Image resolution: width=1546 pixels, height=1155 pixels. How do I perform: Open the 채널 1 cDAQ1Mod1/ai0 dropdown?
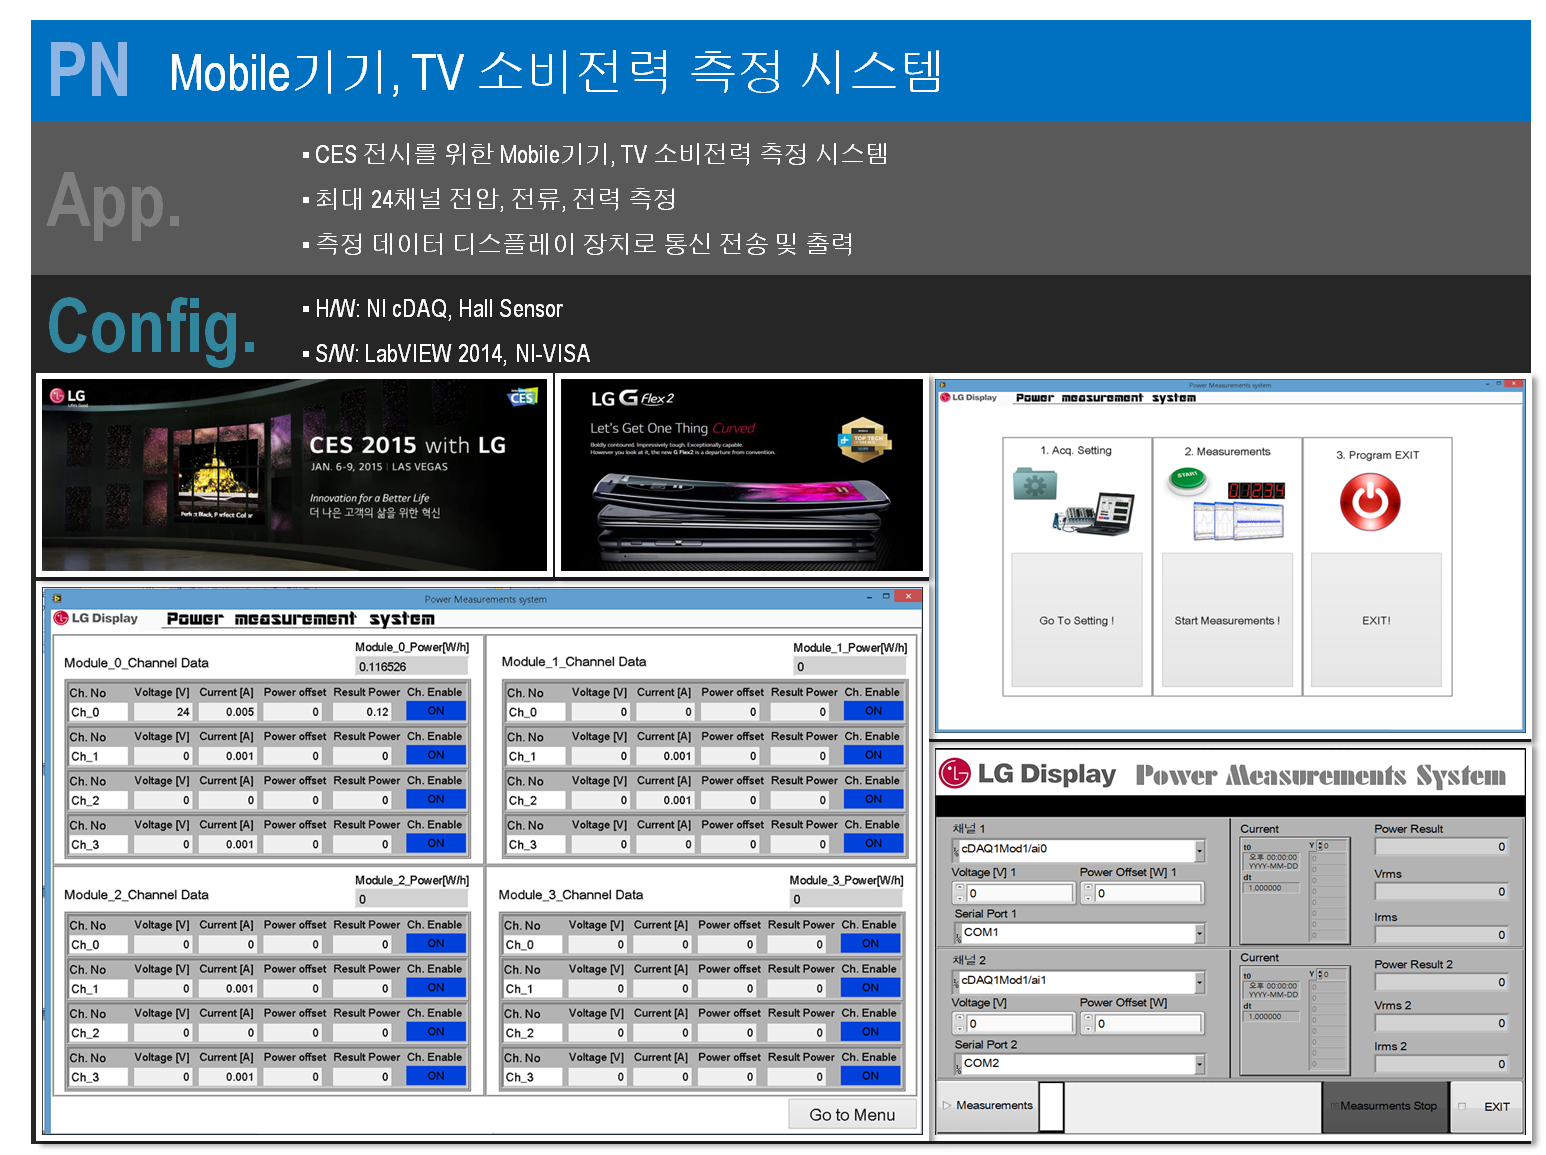[1200, 850]
